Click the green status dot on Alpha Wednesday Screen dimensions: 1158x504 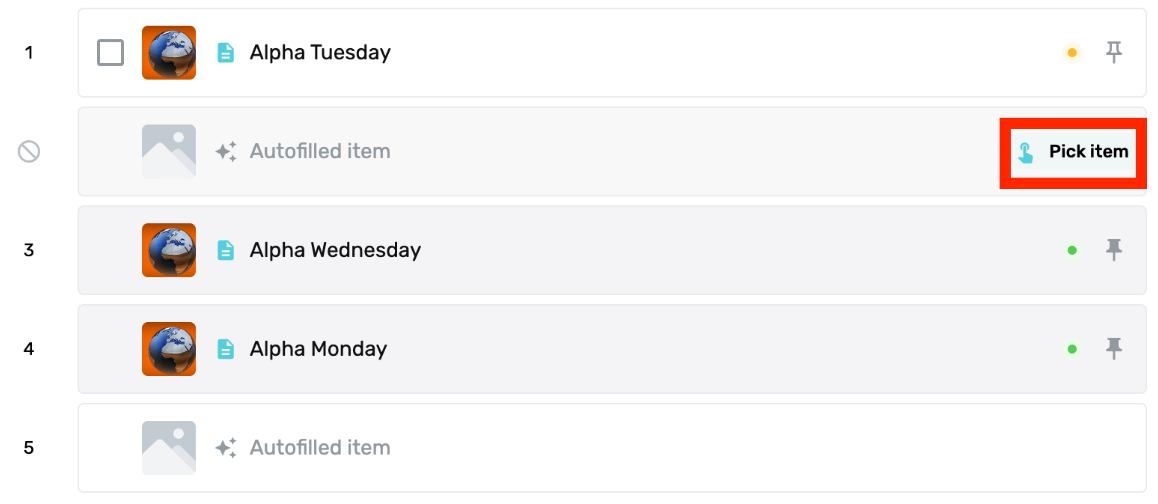click(x=1072, y=250)
